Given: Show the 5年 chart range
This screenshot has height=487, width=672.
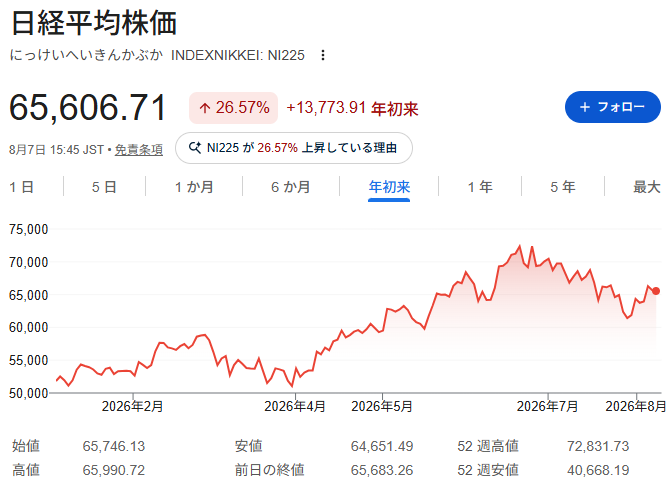Looking at the screenshot, I should pos(563,187).
